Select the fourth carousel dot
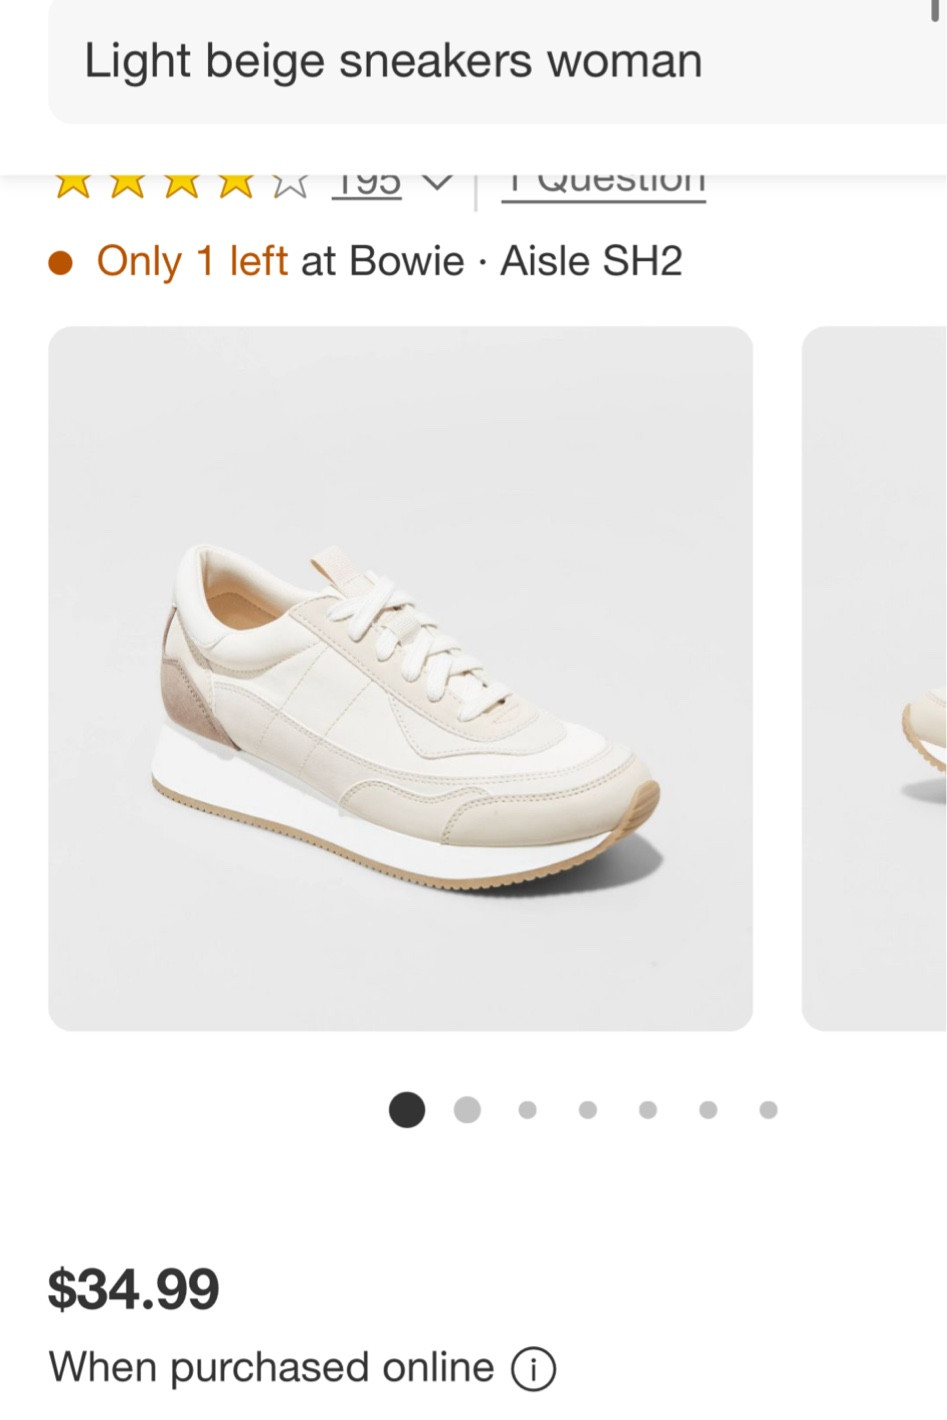Image resolution: width=947 pixels, height=1420 pixels. point(587,1109)
